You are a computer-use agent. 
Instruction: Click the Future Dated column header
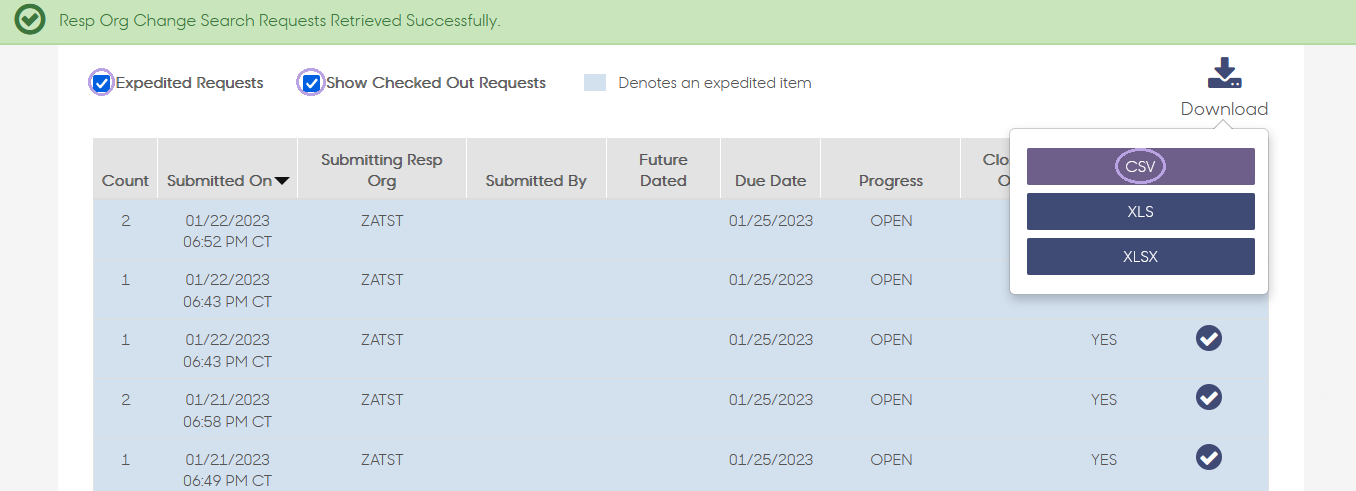[663, 168]
